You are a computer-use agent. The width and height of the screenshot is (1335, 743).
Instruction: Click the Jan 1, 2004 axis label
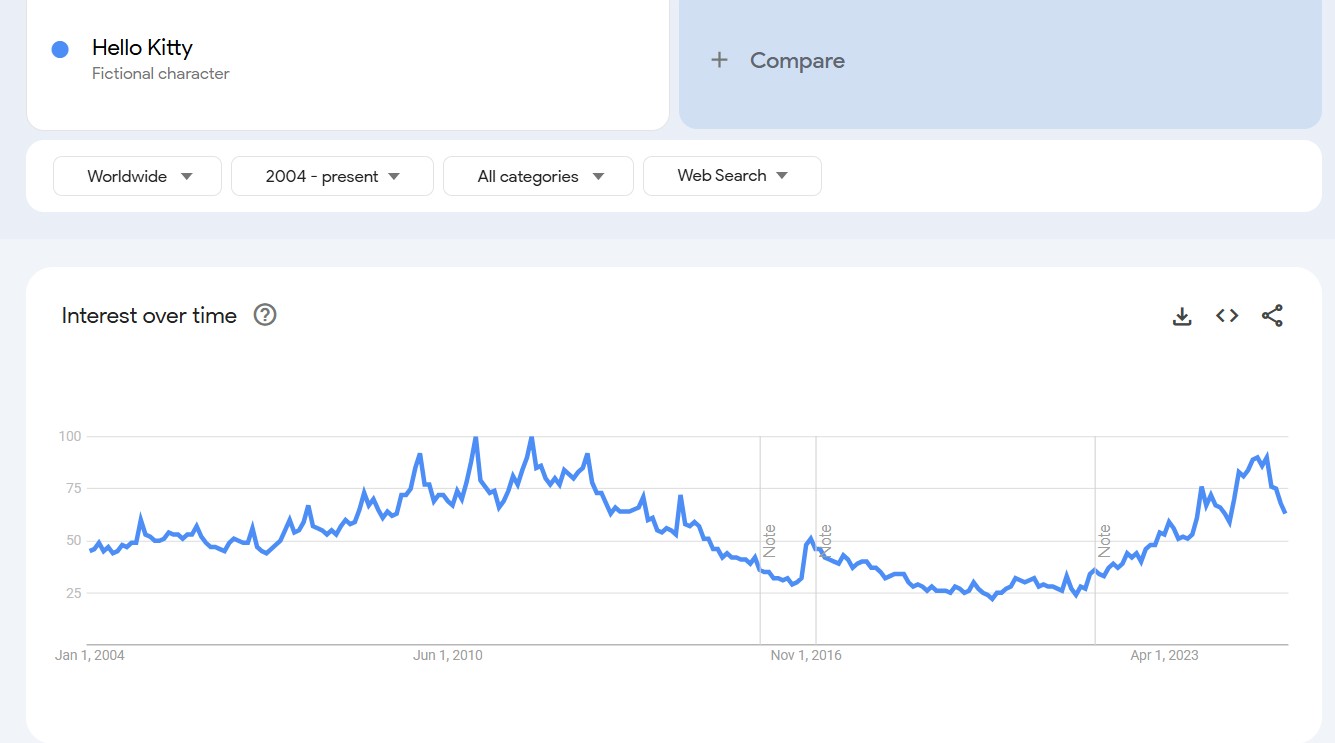(90, 656)
